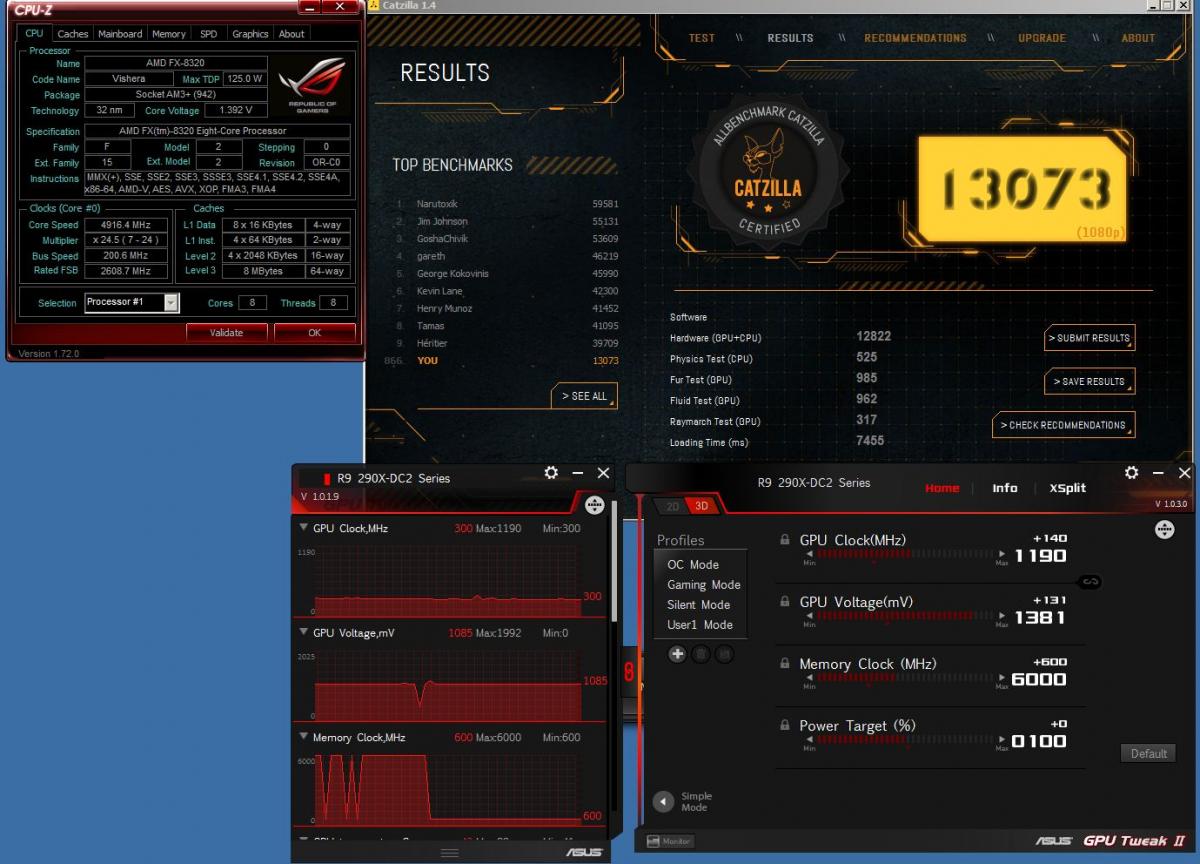Go to ABOUT in Catzilla navigation
Image resolution: width=1200 pixels, height=864 pixels.
[1138, 38]
